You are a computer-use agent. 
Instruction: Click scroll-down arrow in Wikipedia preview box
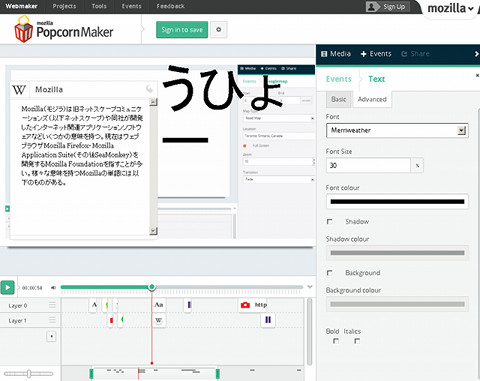coord(153,231)
